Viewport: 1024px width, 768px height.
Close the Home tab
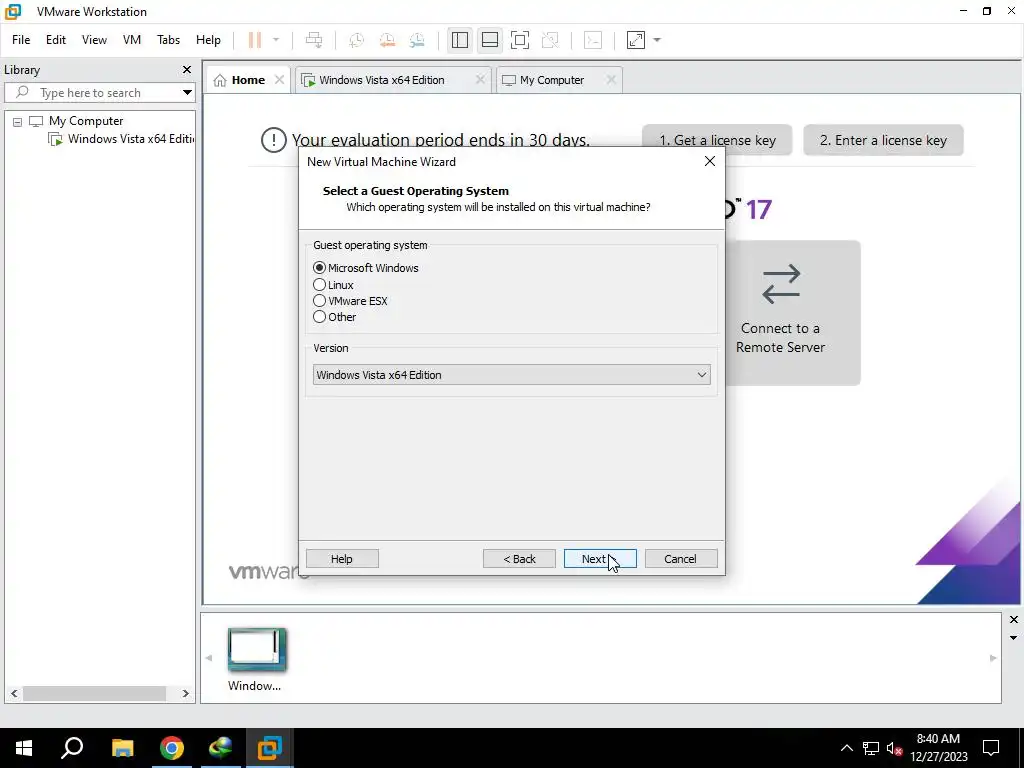click(280, 80)
